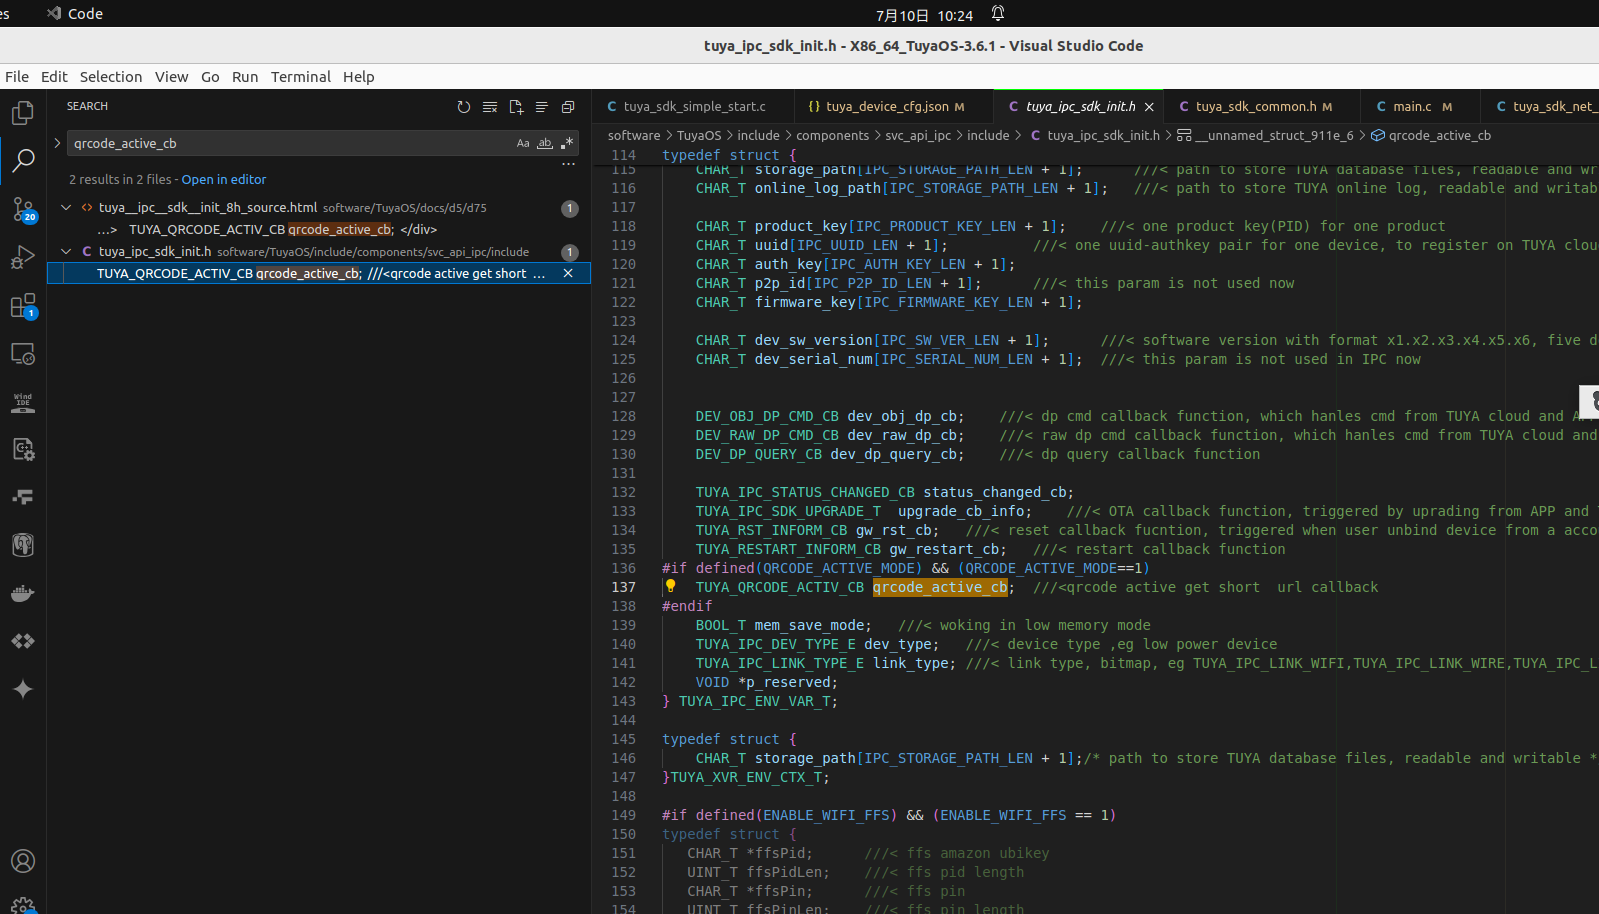Open the Explorer view in activity bar
This screenshot has width=1599, height=914.
(x=23, y=113)
